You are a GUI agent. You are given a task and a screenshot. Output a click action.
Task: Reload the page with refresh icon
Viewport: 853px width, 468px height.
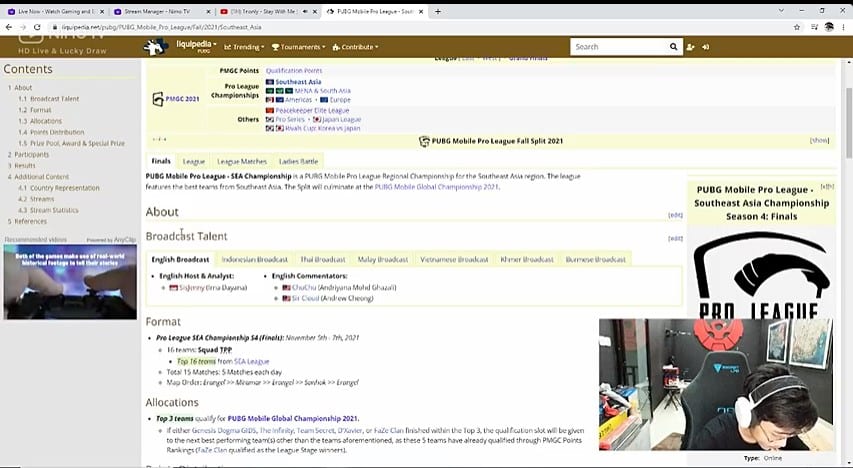click(x=37, y=27)
